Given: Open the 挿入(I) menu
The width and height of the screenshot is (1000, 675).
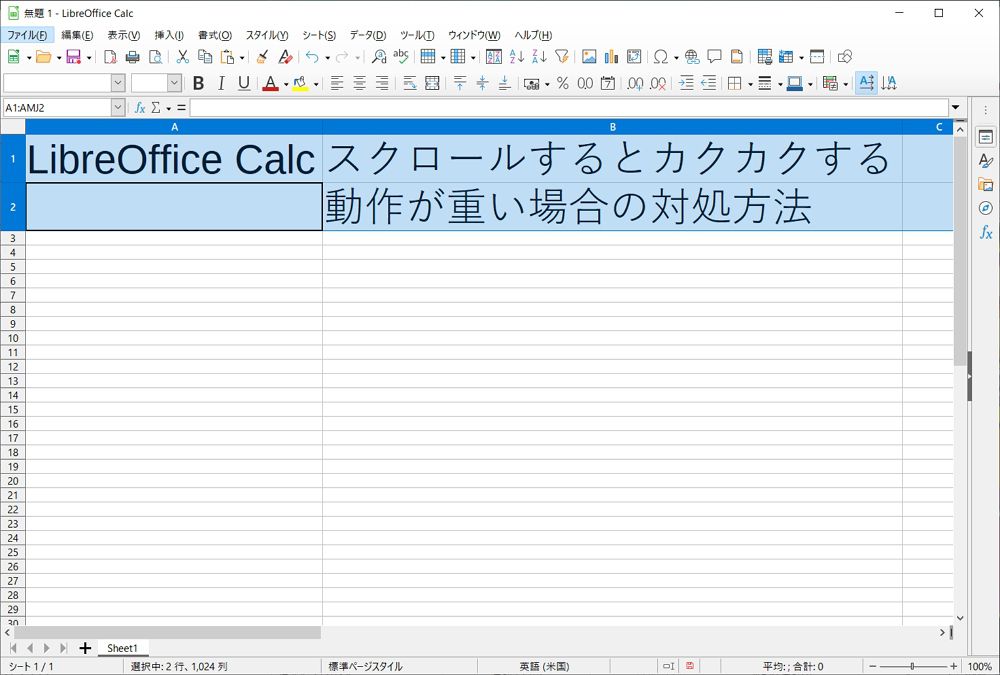Looking at the screenshot, I should (x=169, y=35).
